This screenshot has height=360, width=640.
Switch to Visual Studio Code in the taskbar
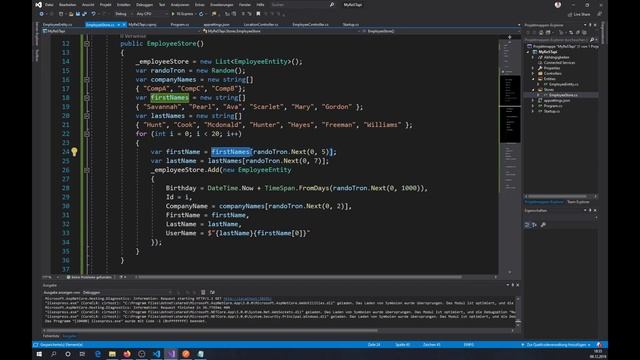[x=156, y=354]
